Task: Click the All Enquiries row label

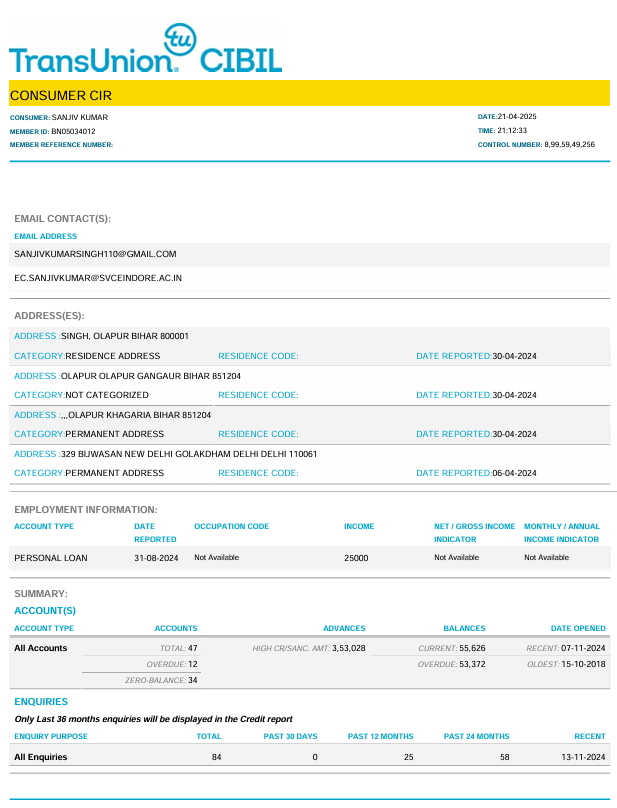Action: click(x=41, y=757)
